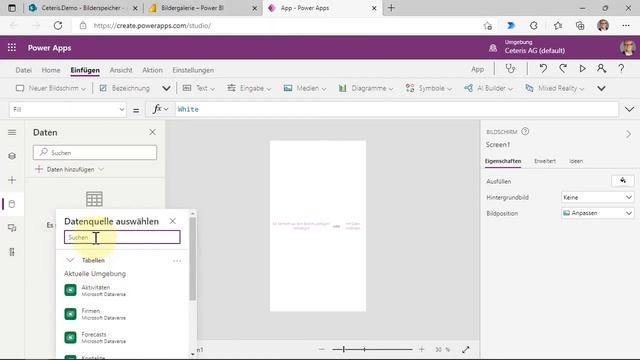
Task: Open the environment icon in header
Action: click(x=493, y=48)
